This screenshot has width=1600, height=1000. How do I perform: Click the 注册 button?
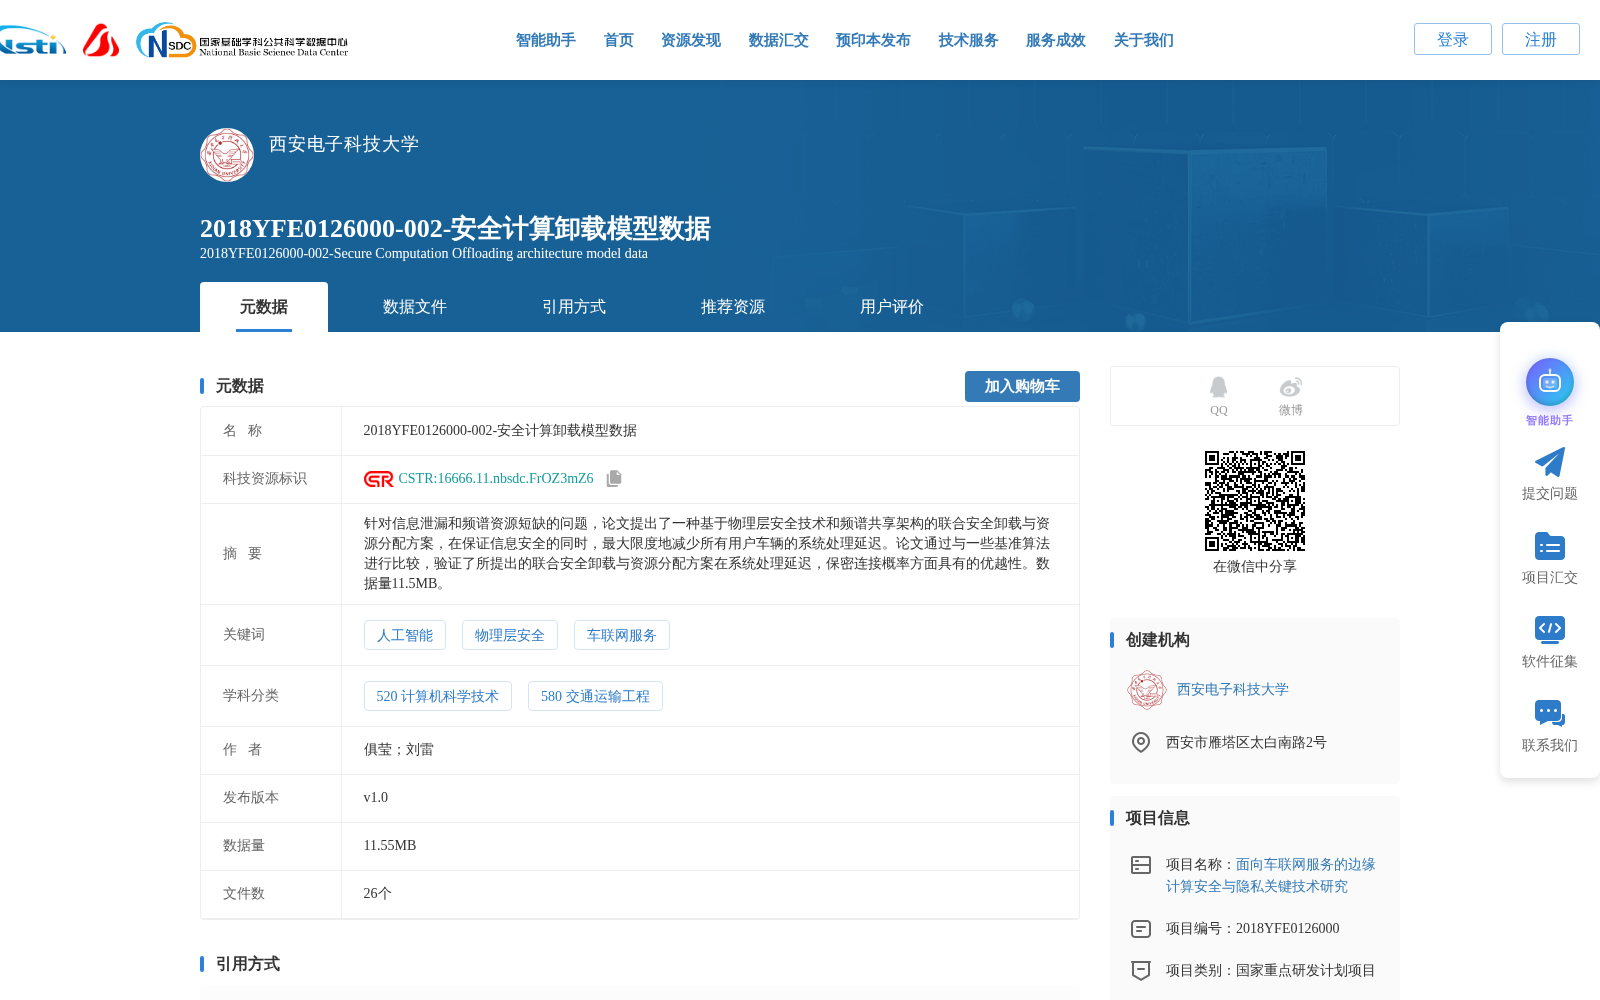[x=1541, y=39]
